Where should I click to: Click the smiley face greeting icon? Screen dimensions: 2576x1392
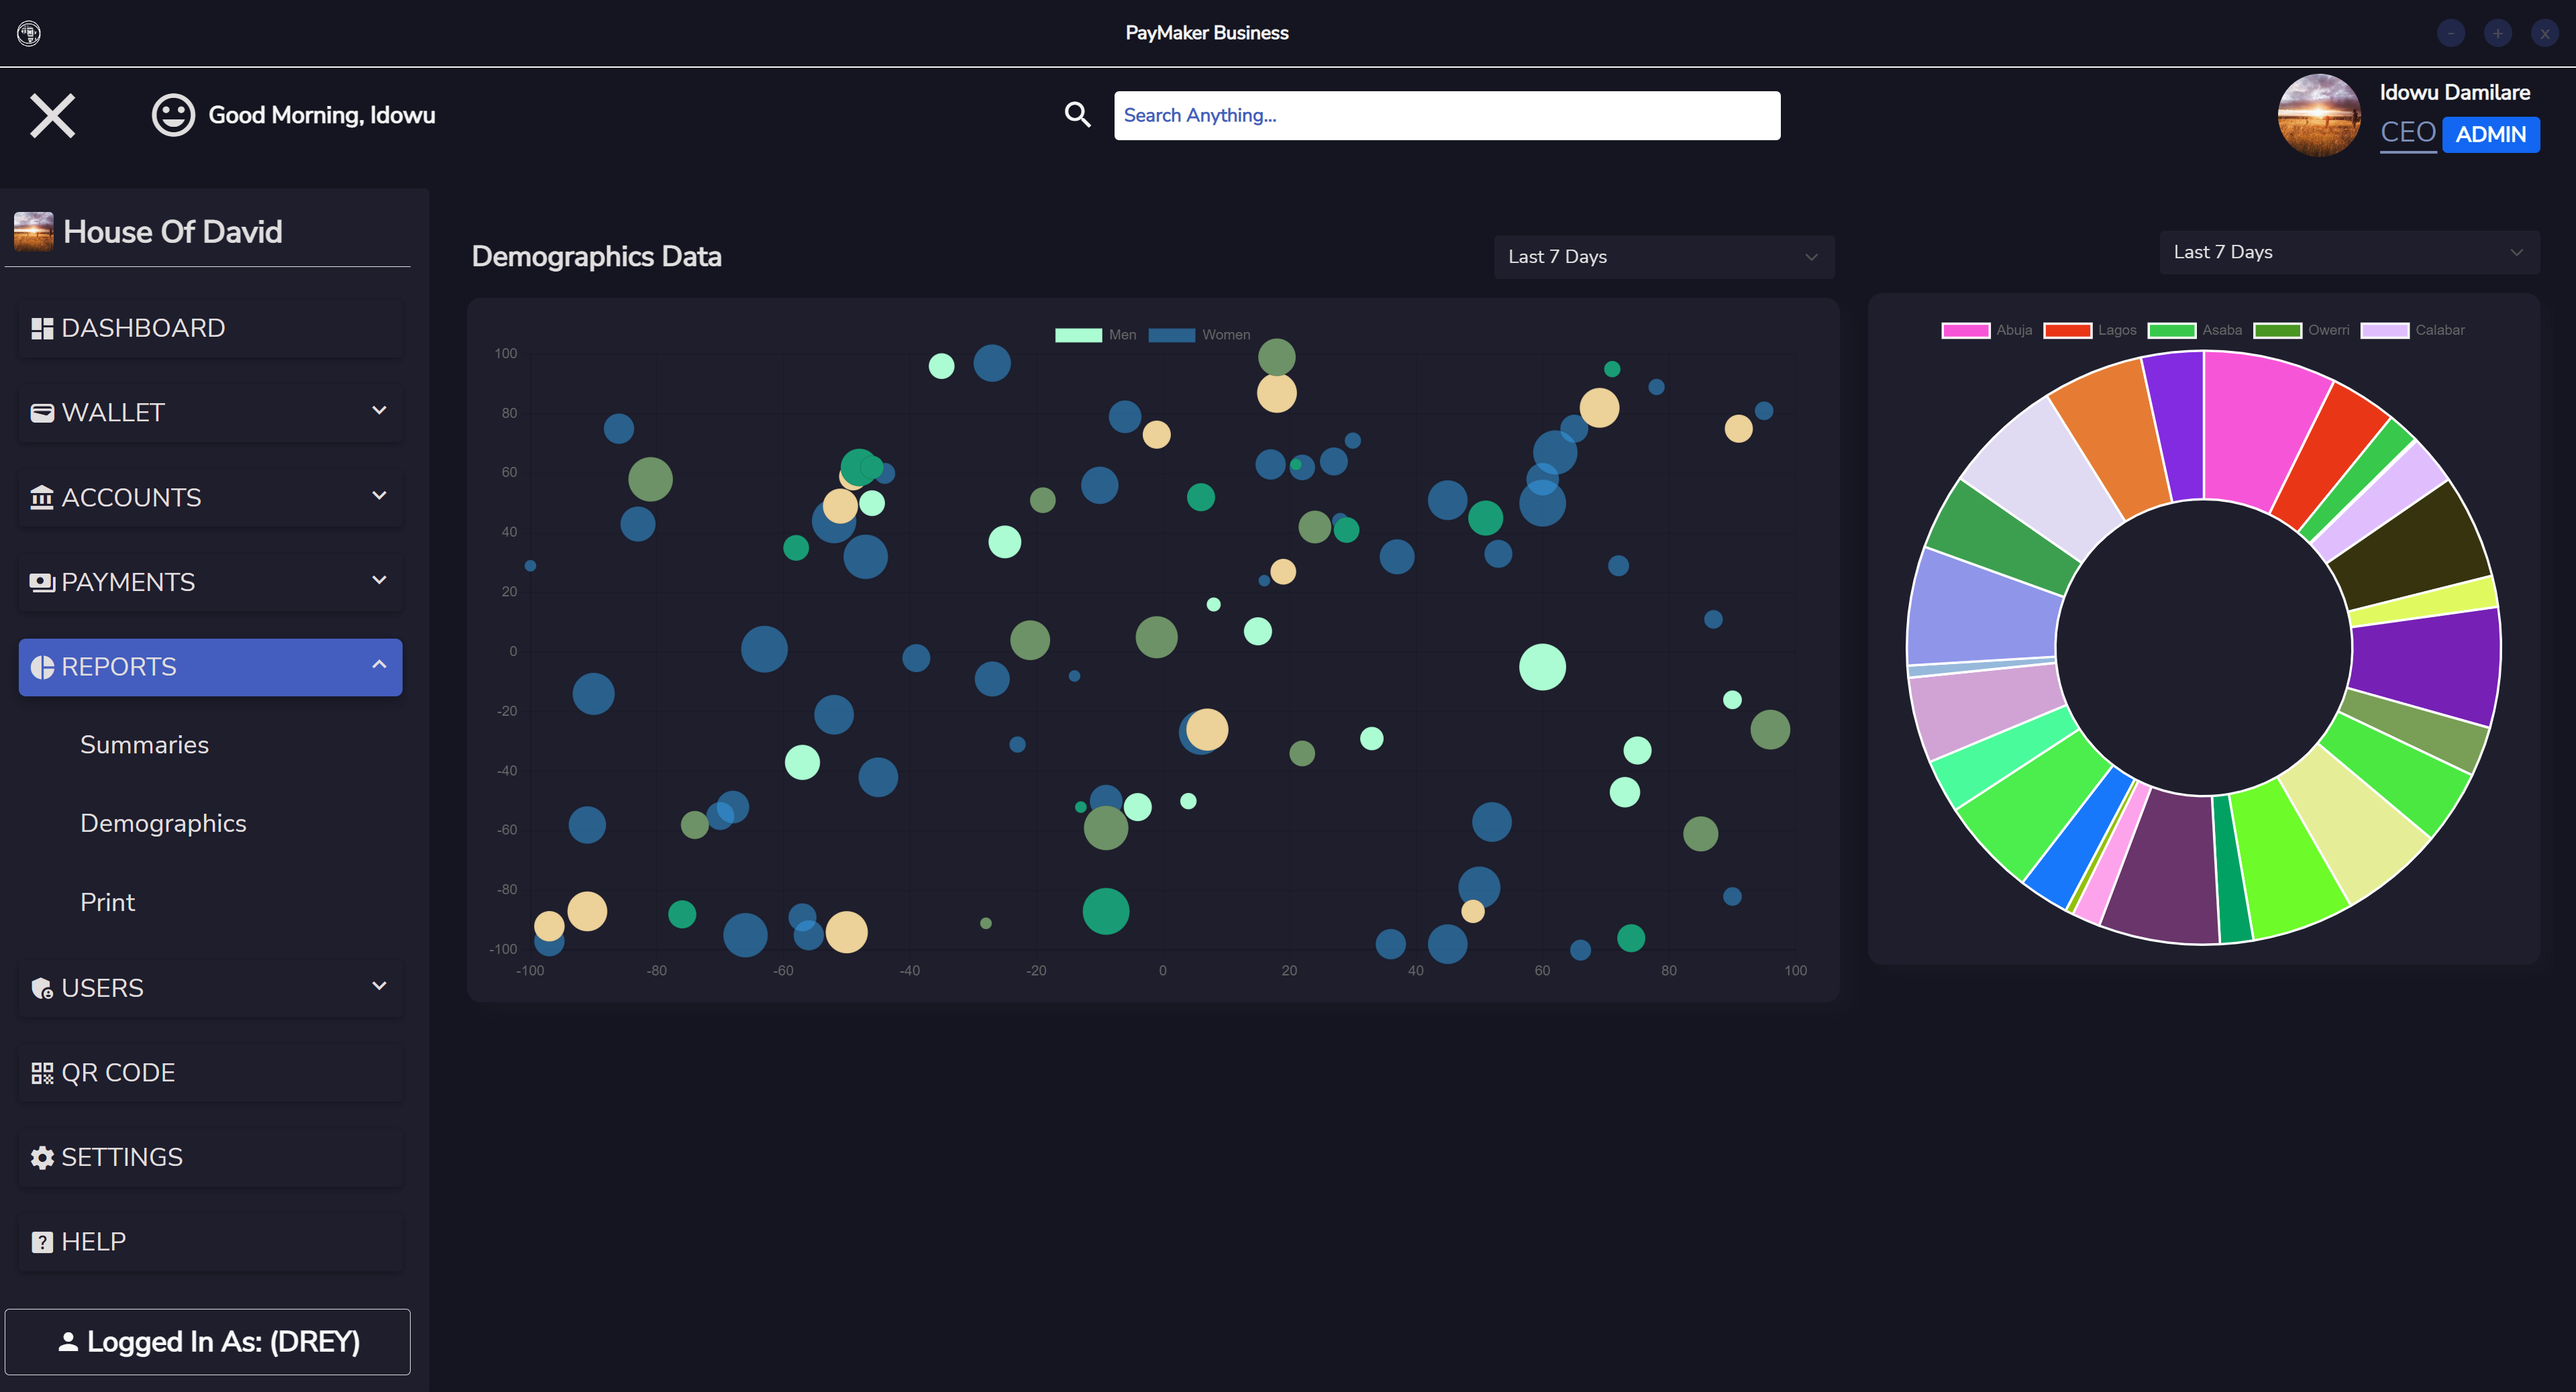click(173, 115)
